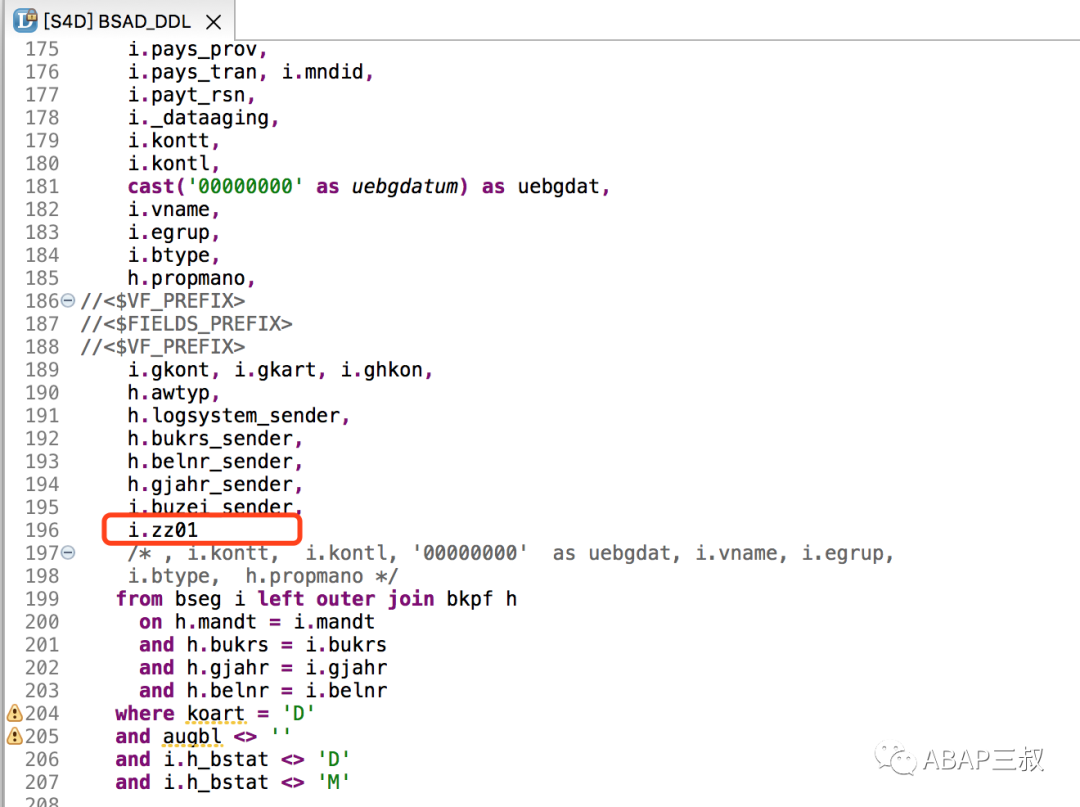Click 'i.gjahr' on line 202
Screen dimensions: 1080x807
click(346, 668)
